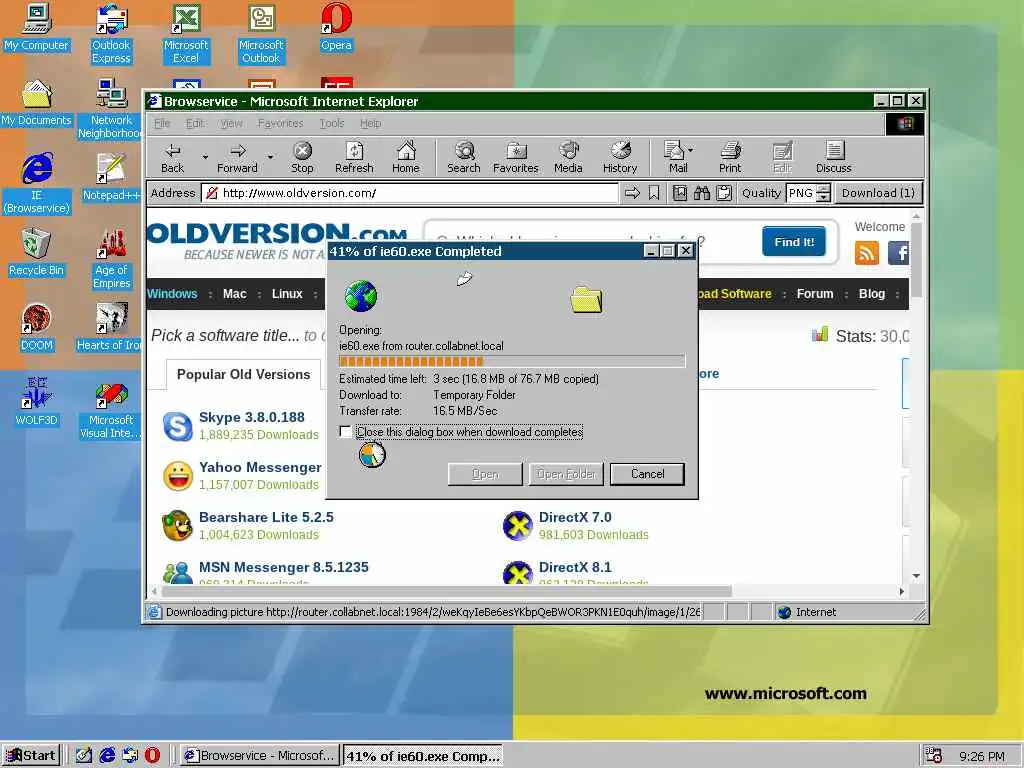The width and height of the screenshot is (1024, 768).
Task: Open the Search pane
Action: pos(464,157)
